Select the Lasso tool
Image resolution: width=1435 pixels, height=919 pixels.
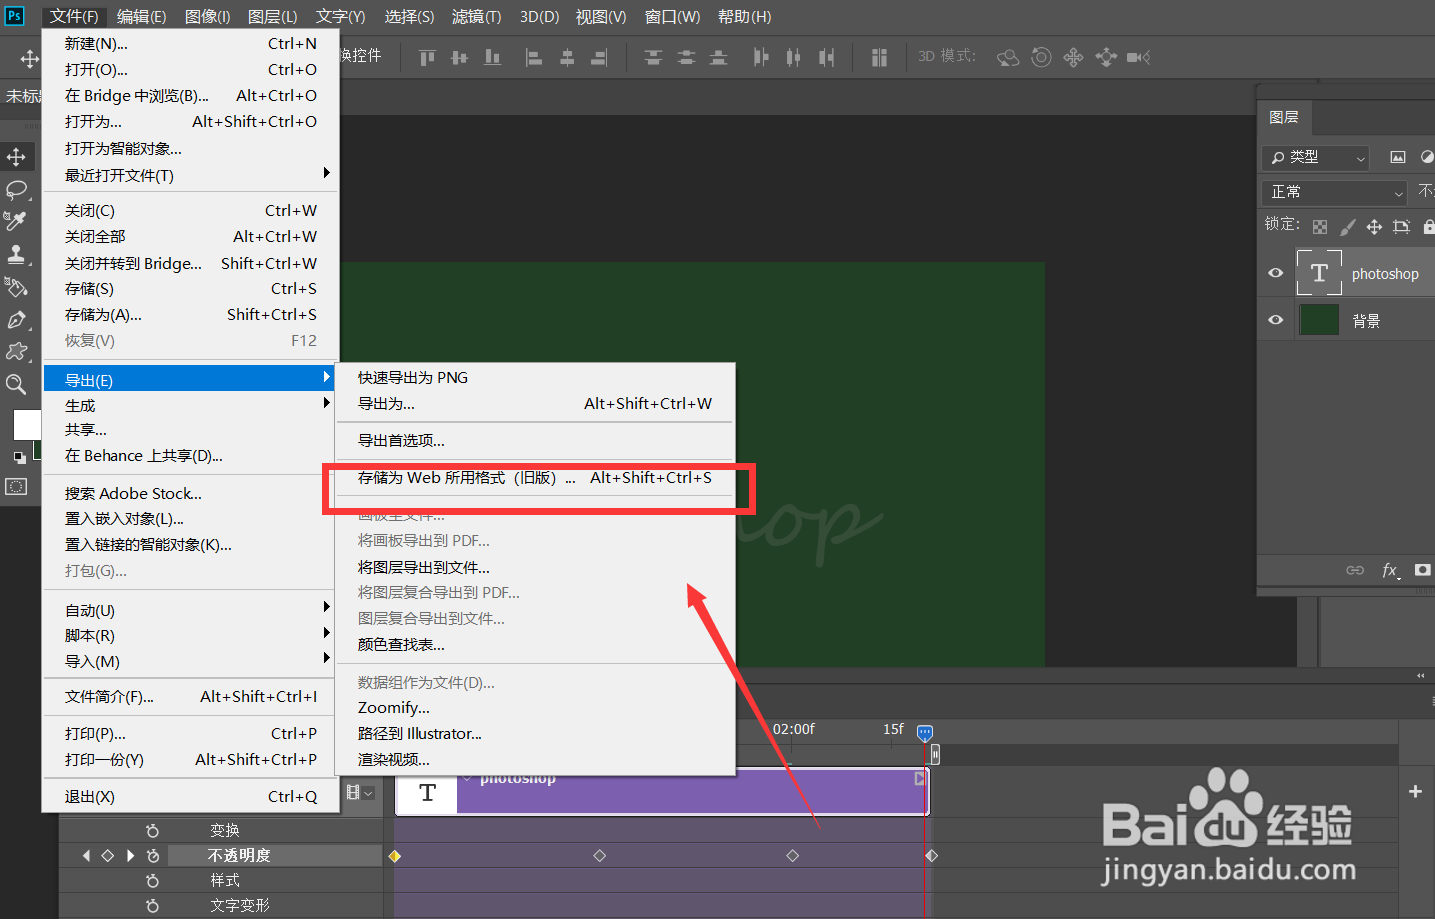(17, 189)
